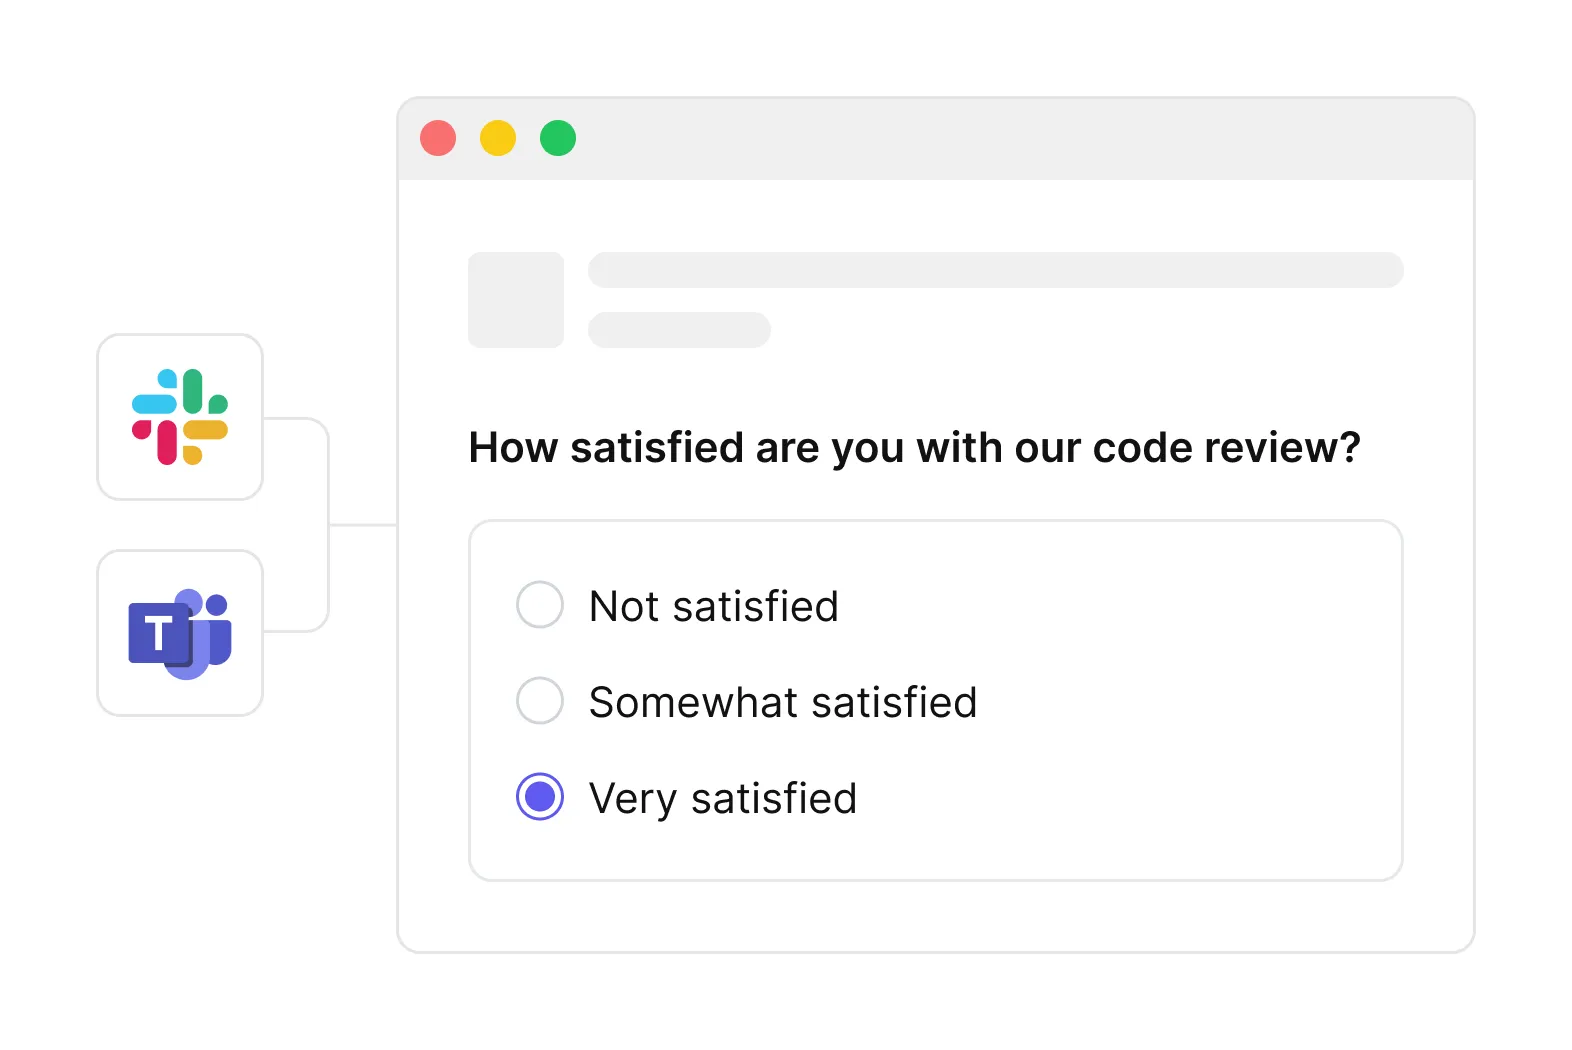Choose the Somewhat satisfied radio button
The height and width of the screenshot is (1050, 1572).
tap(540, 701)
